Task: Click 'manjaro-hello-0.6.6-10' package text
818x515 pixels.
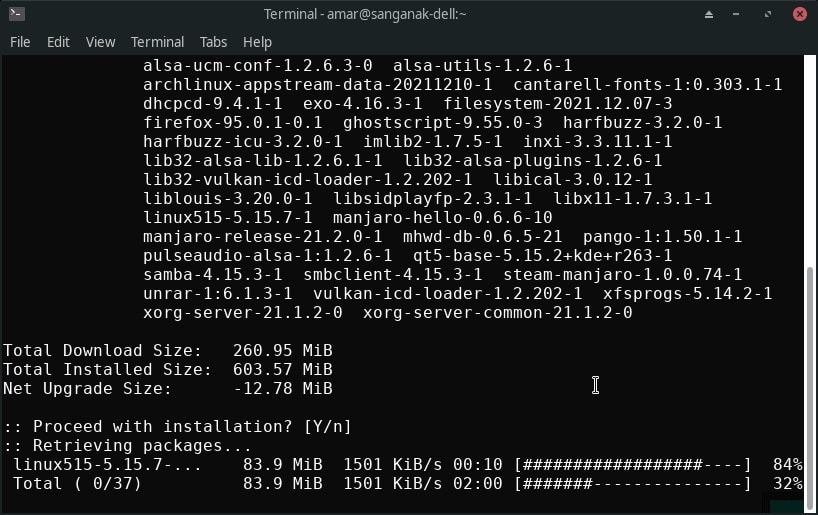Action: [x=442, y=218]
